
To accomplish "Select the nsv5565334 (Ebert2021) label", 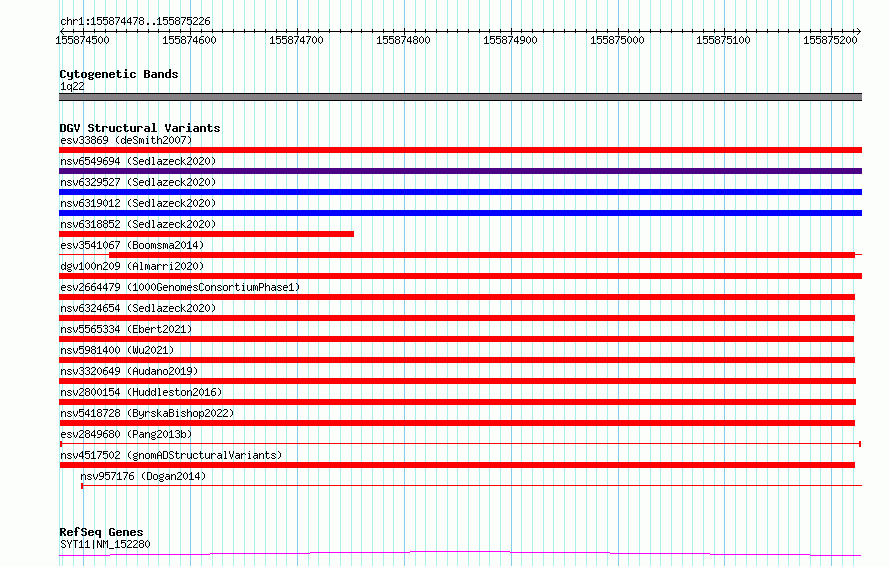I will pos(126,329).
